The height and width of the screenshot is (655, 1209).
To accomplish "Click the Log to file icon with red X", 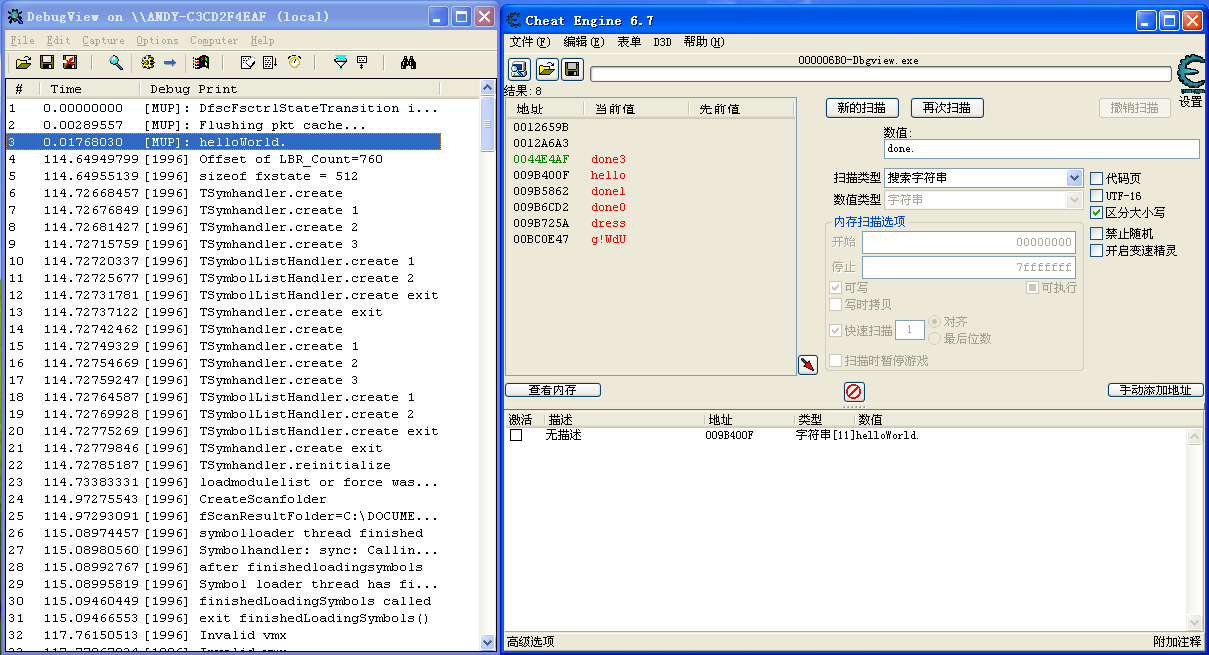I will pyautogui.click(x=69, y=62).
